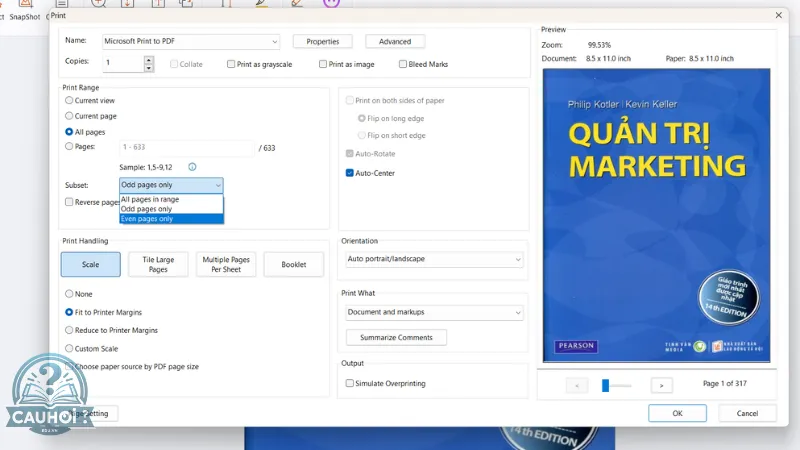Toggle the Auto-Center checkbox
Viewport: 800px width, 450px height.
[x=349, y=173]
